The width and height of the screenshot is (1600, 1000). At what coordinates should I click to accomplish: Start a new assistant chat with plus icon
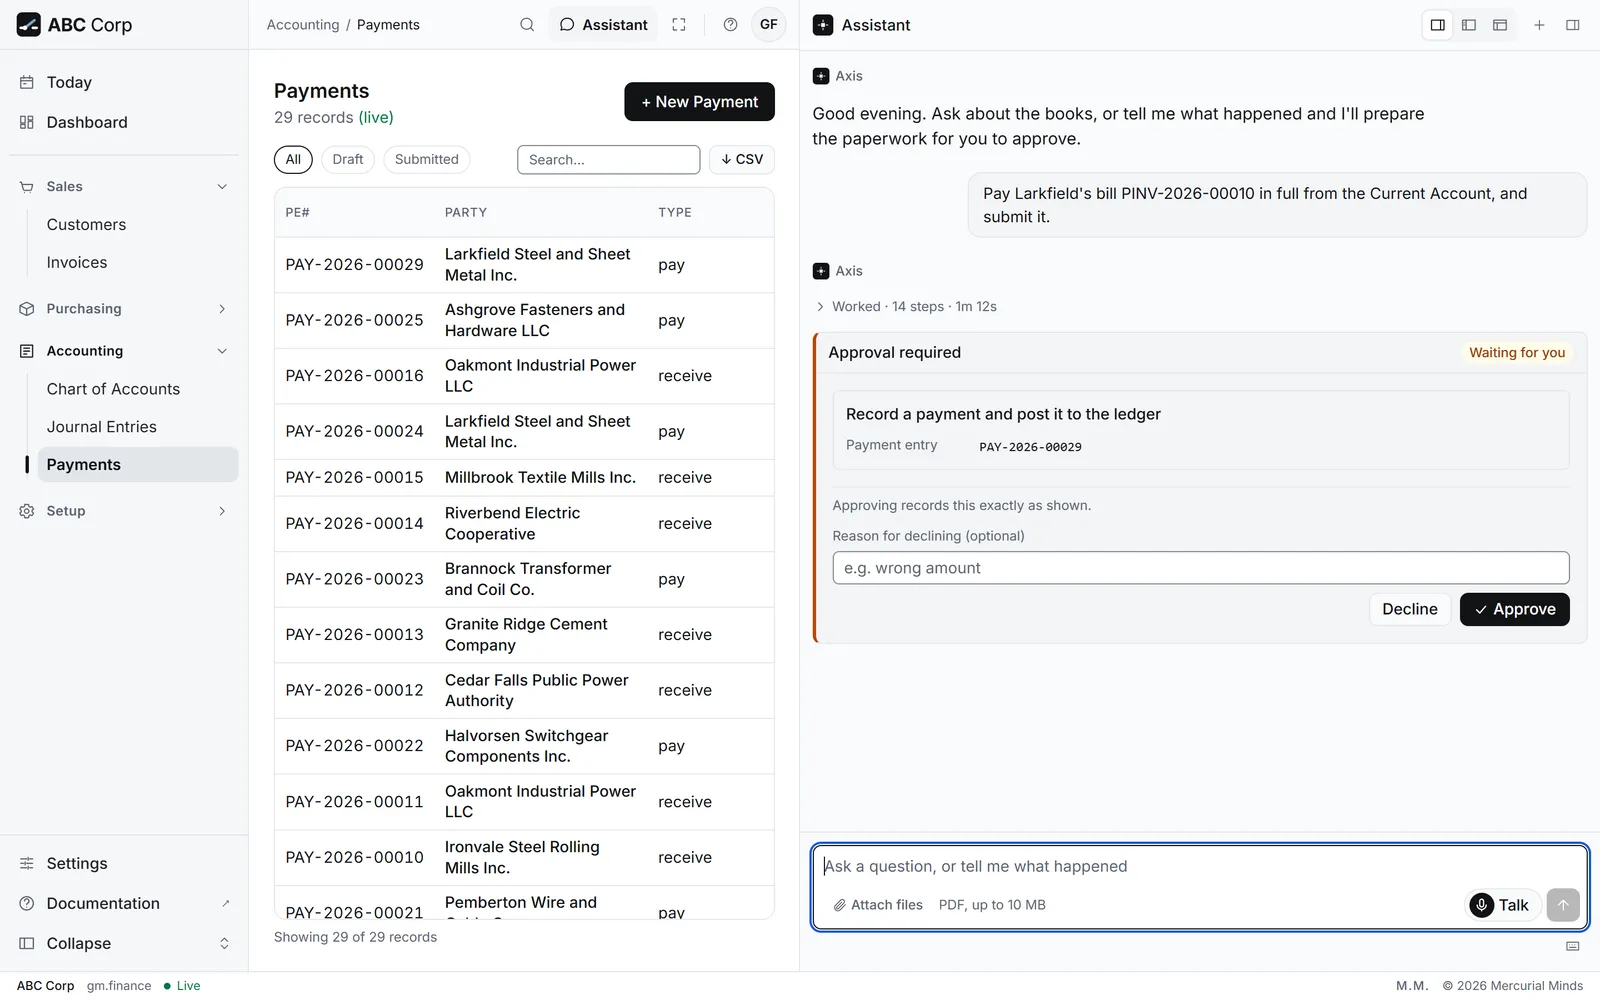pos(1540,25)
